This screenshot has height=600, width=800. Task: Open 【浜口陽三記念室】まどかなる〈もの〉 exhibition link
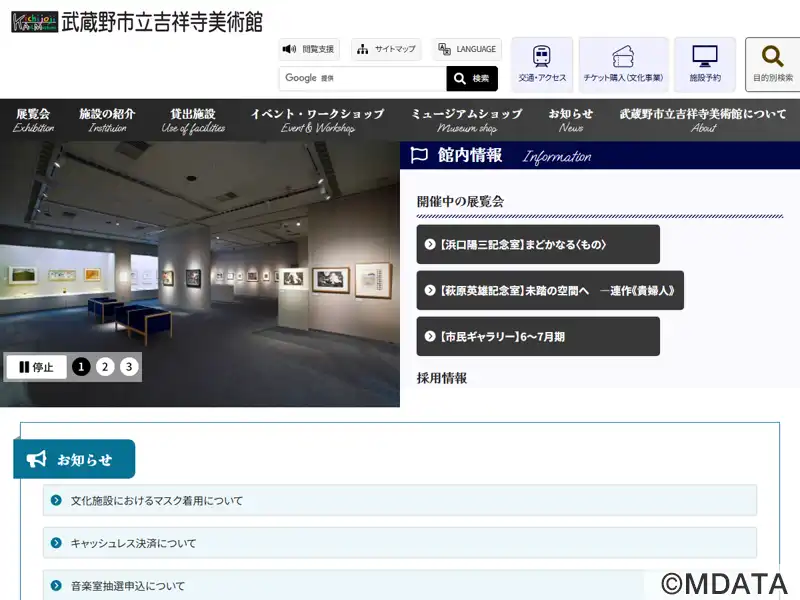(538, 244)
